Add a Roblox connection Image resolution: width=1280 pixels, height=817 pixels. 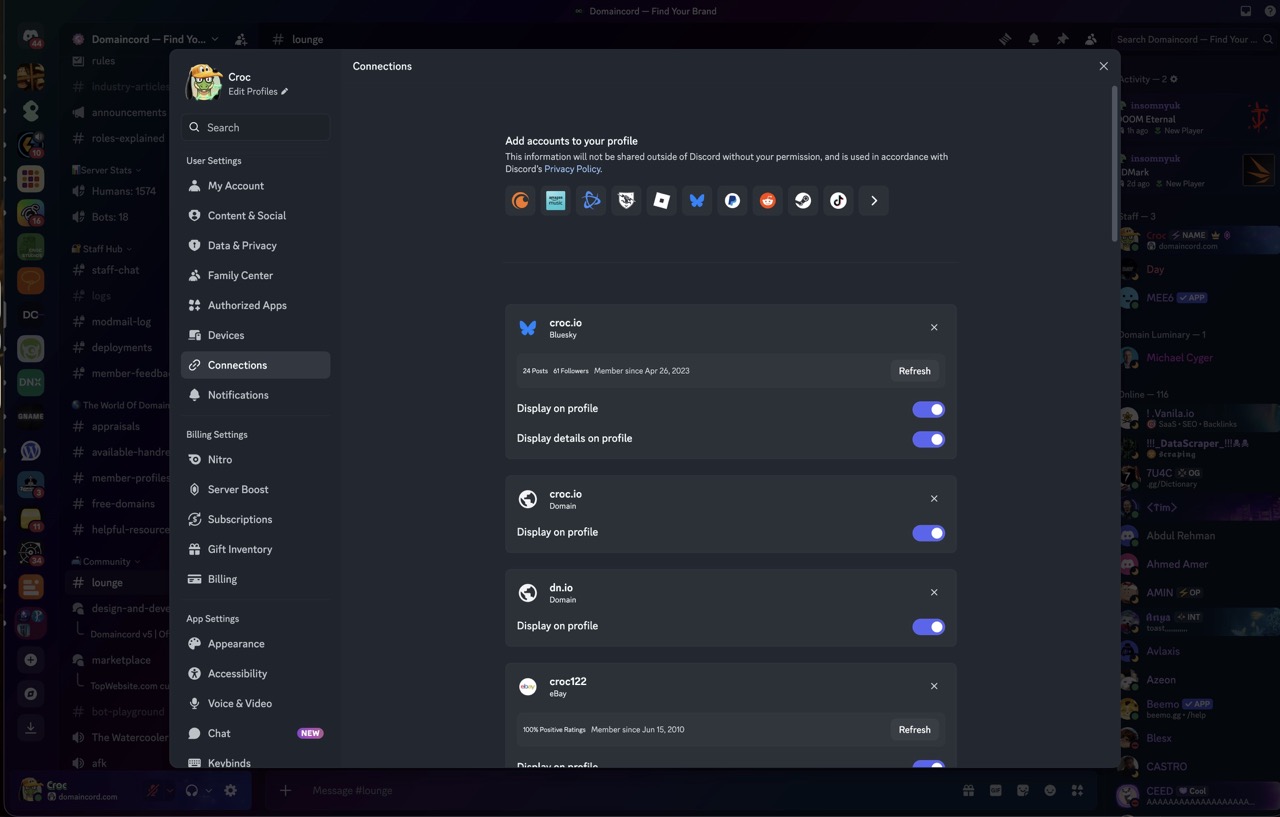(661, 200)
